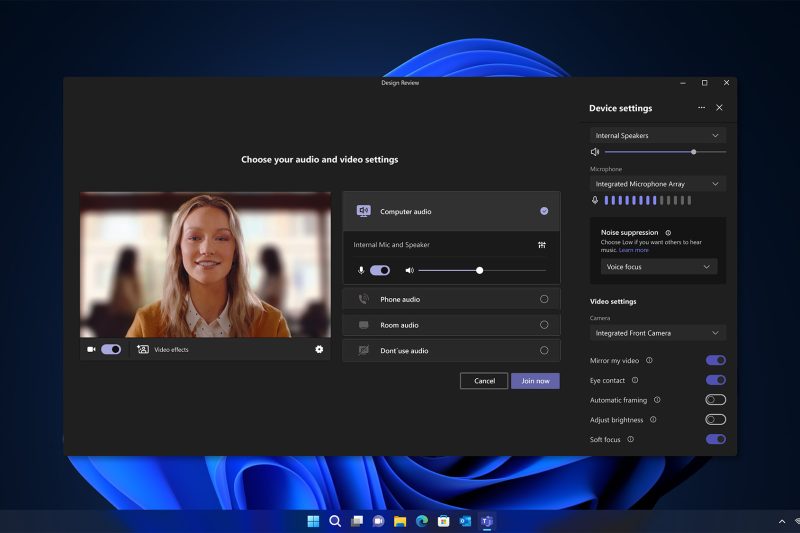Close the Device settings panel
The image size is (800, 533).
[x=719, y=108]
